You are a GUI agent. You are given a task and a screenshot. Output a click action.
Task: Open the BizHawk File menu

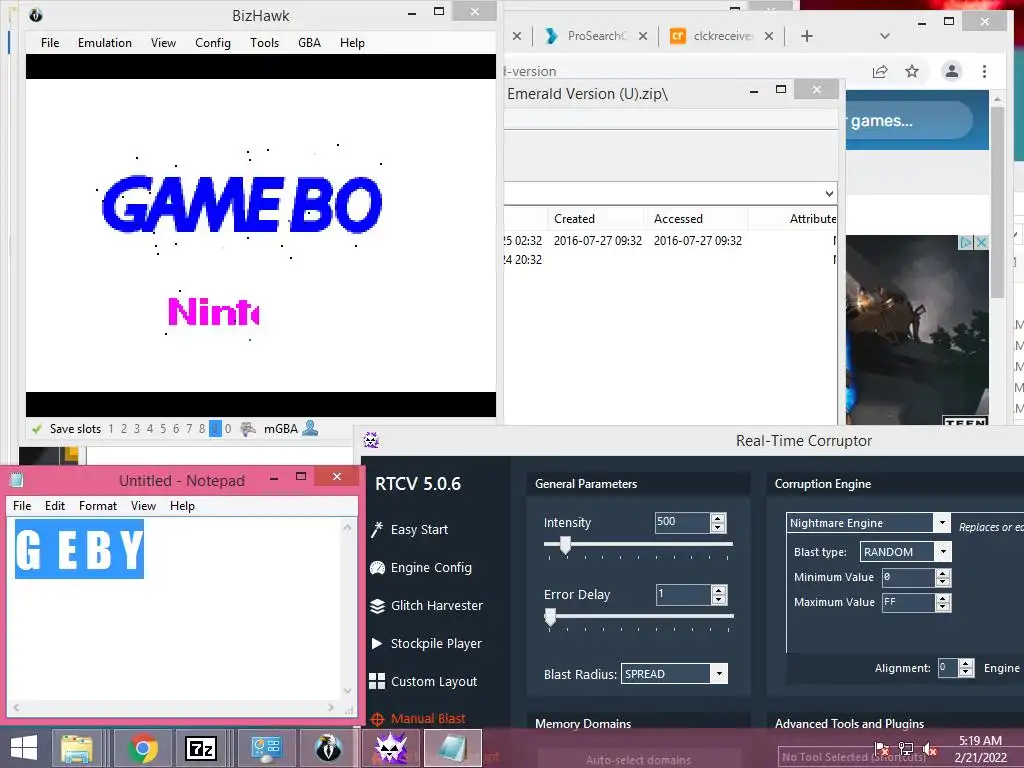(x=50, y=42)
